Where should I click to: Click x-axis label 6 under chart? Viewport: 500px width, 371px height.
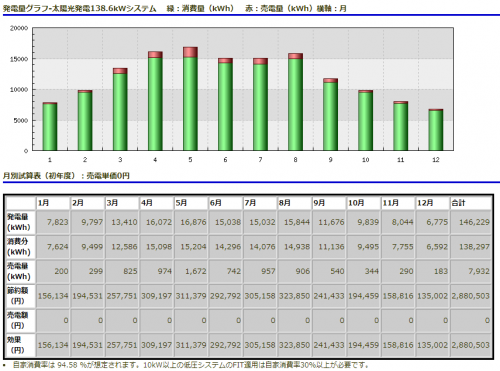(x=225, y=160)
